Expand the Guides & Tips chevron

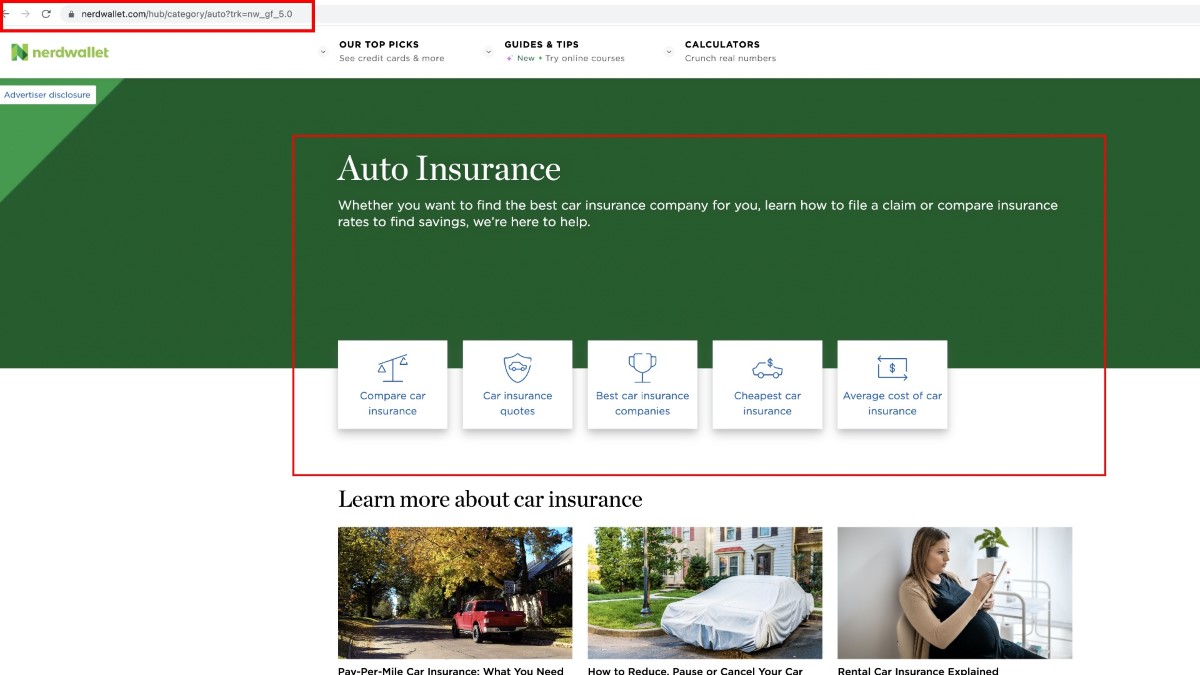[489, 52]
